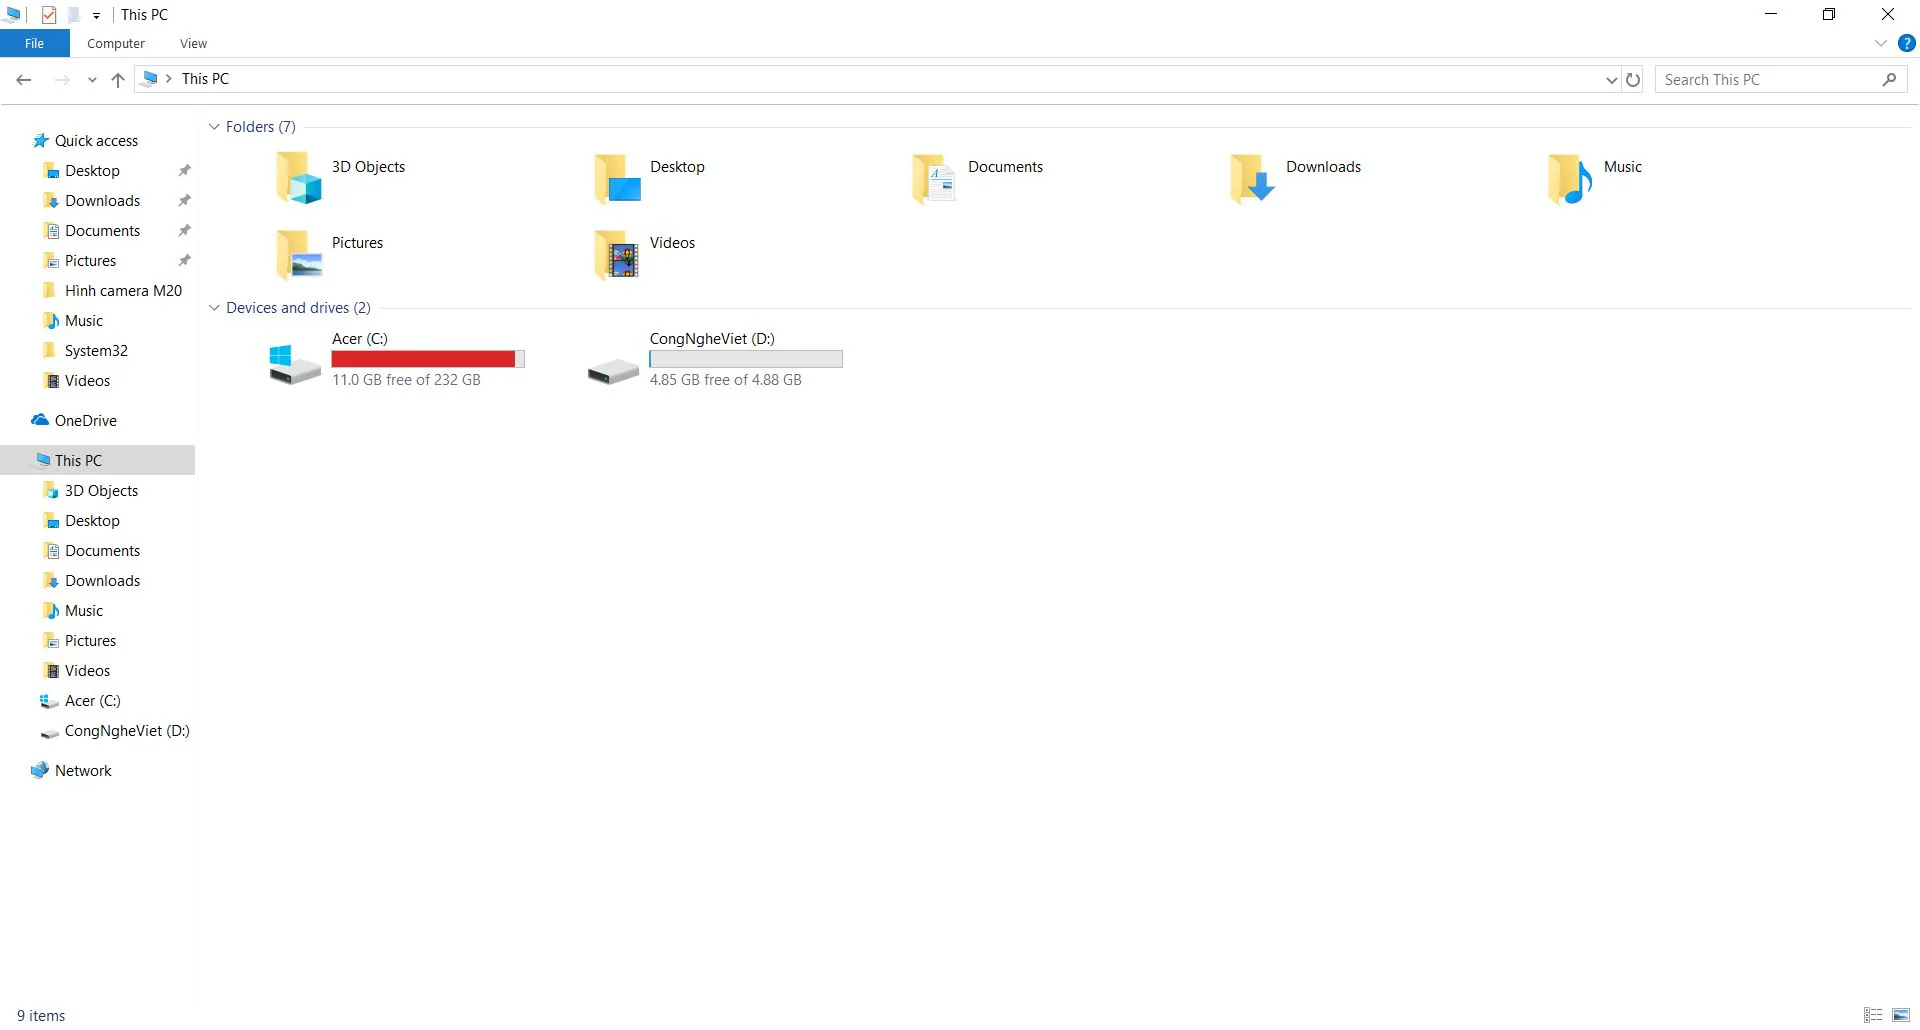Screen dimensions: 1920x1030
Task: Click the pin icon next to Pictures
Action: pyautogui.click(x=184, y=261)
